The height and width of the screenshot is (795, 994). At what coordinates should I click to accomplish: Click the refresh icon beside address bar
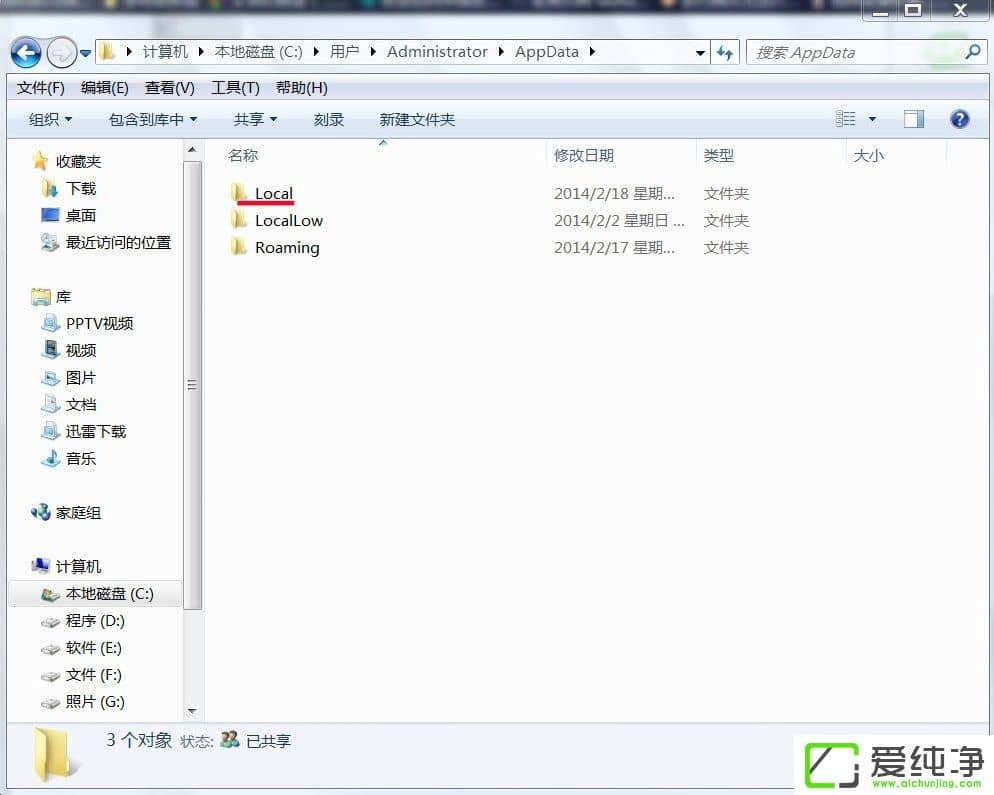(725, 52)
